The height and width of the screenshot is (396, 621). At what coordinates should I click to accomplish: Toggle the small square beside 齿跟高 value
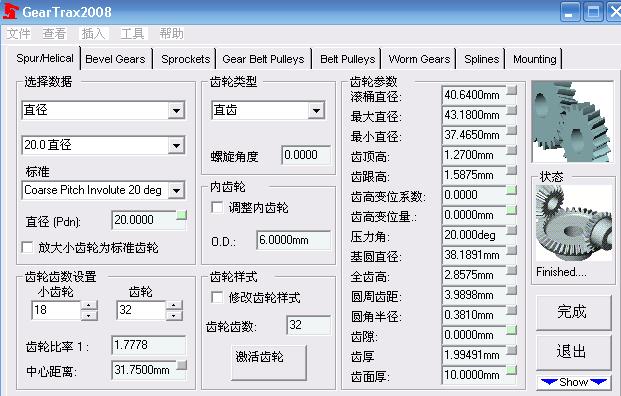click(512, 170)
